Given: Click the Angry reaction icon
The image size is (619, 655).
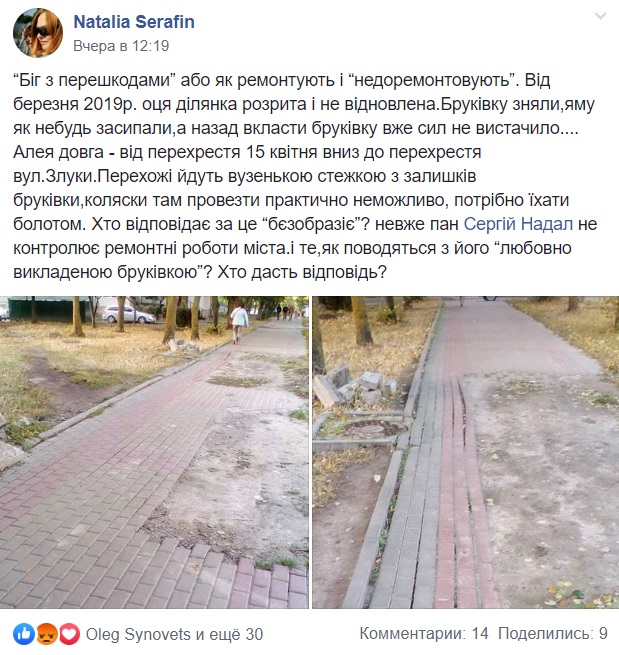Looking at the screenshot, I should point(47,634).
